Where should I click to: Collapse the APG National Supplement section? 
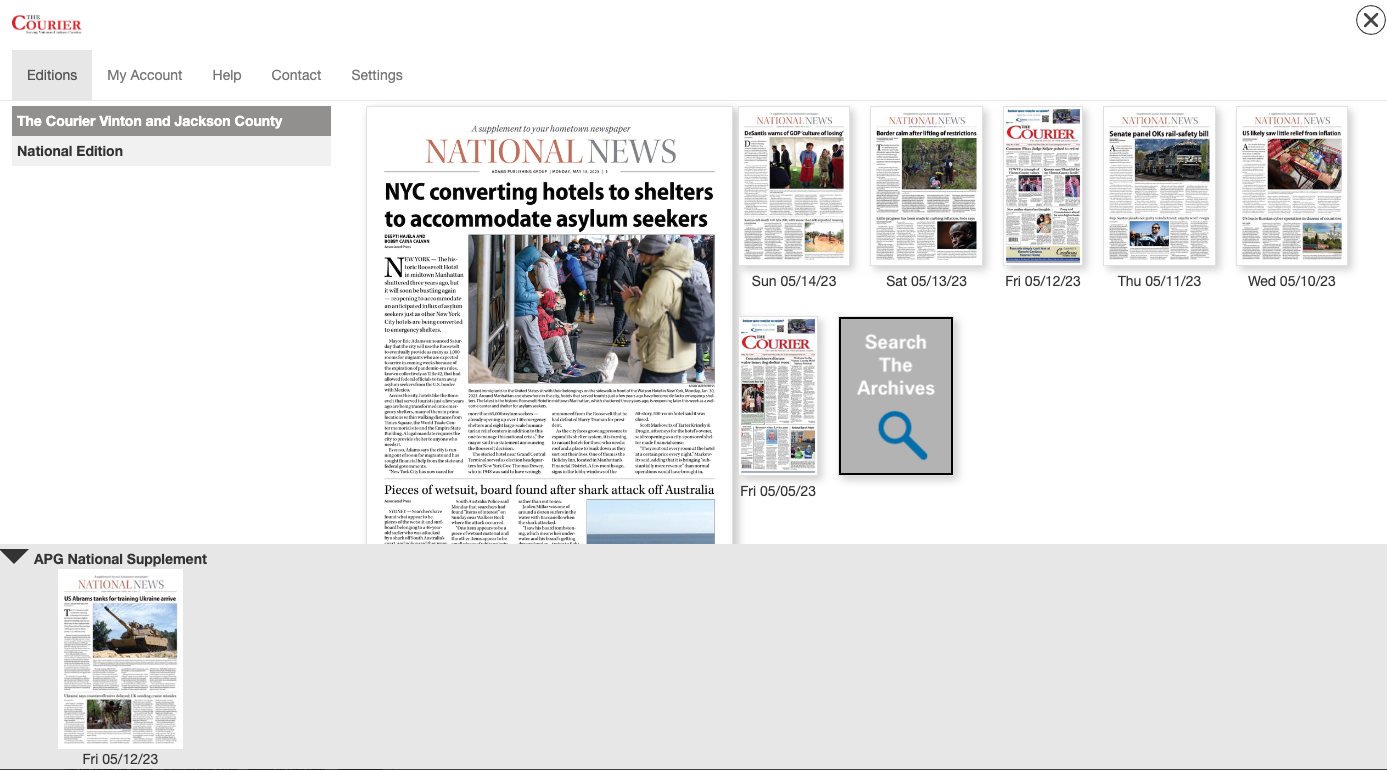14,557
